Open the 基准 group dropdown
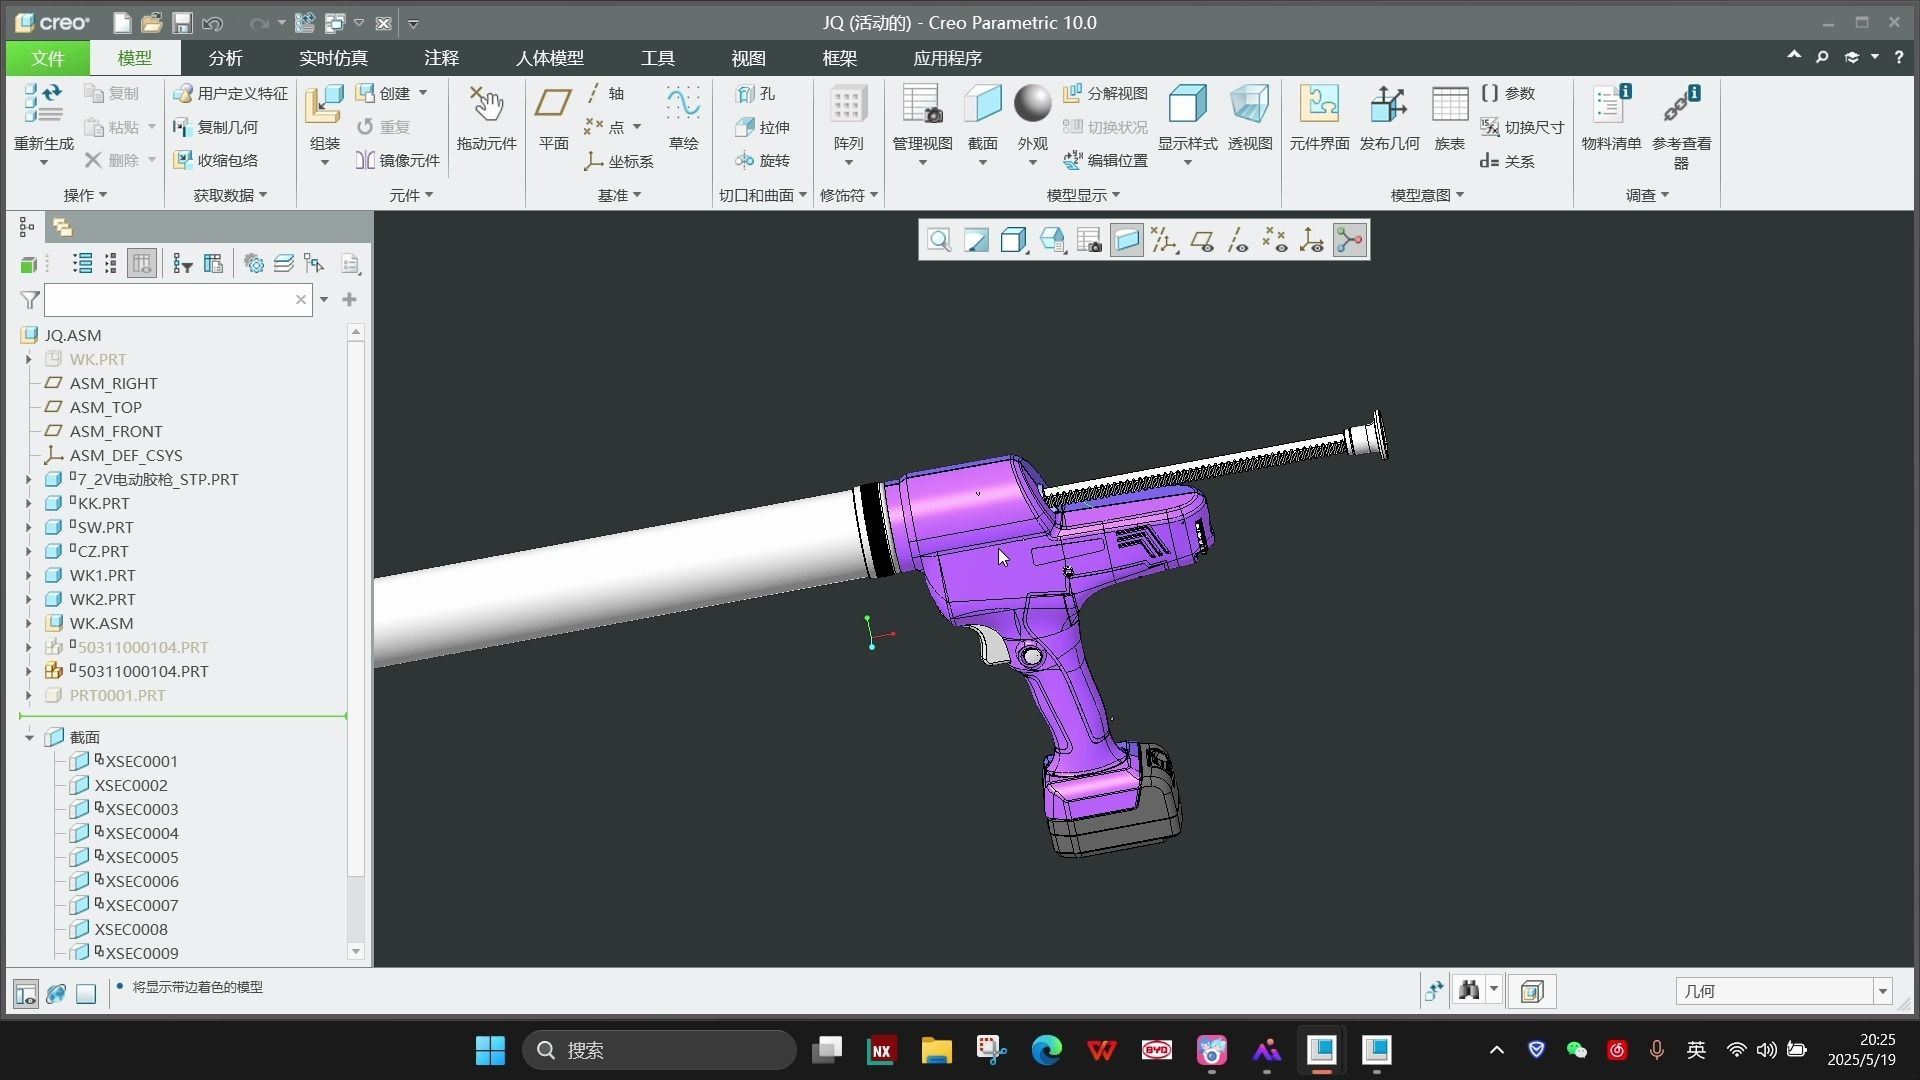 click(619, 195)
